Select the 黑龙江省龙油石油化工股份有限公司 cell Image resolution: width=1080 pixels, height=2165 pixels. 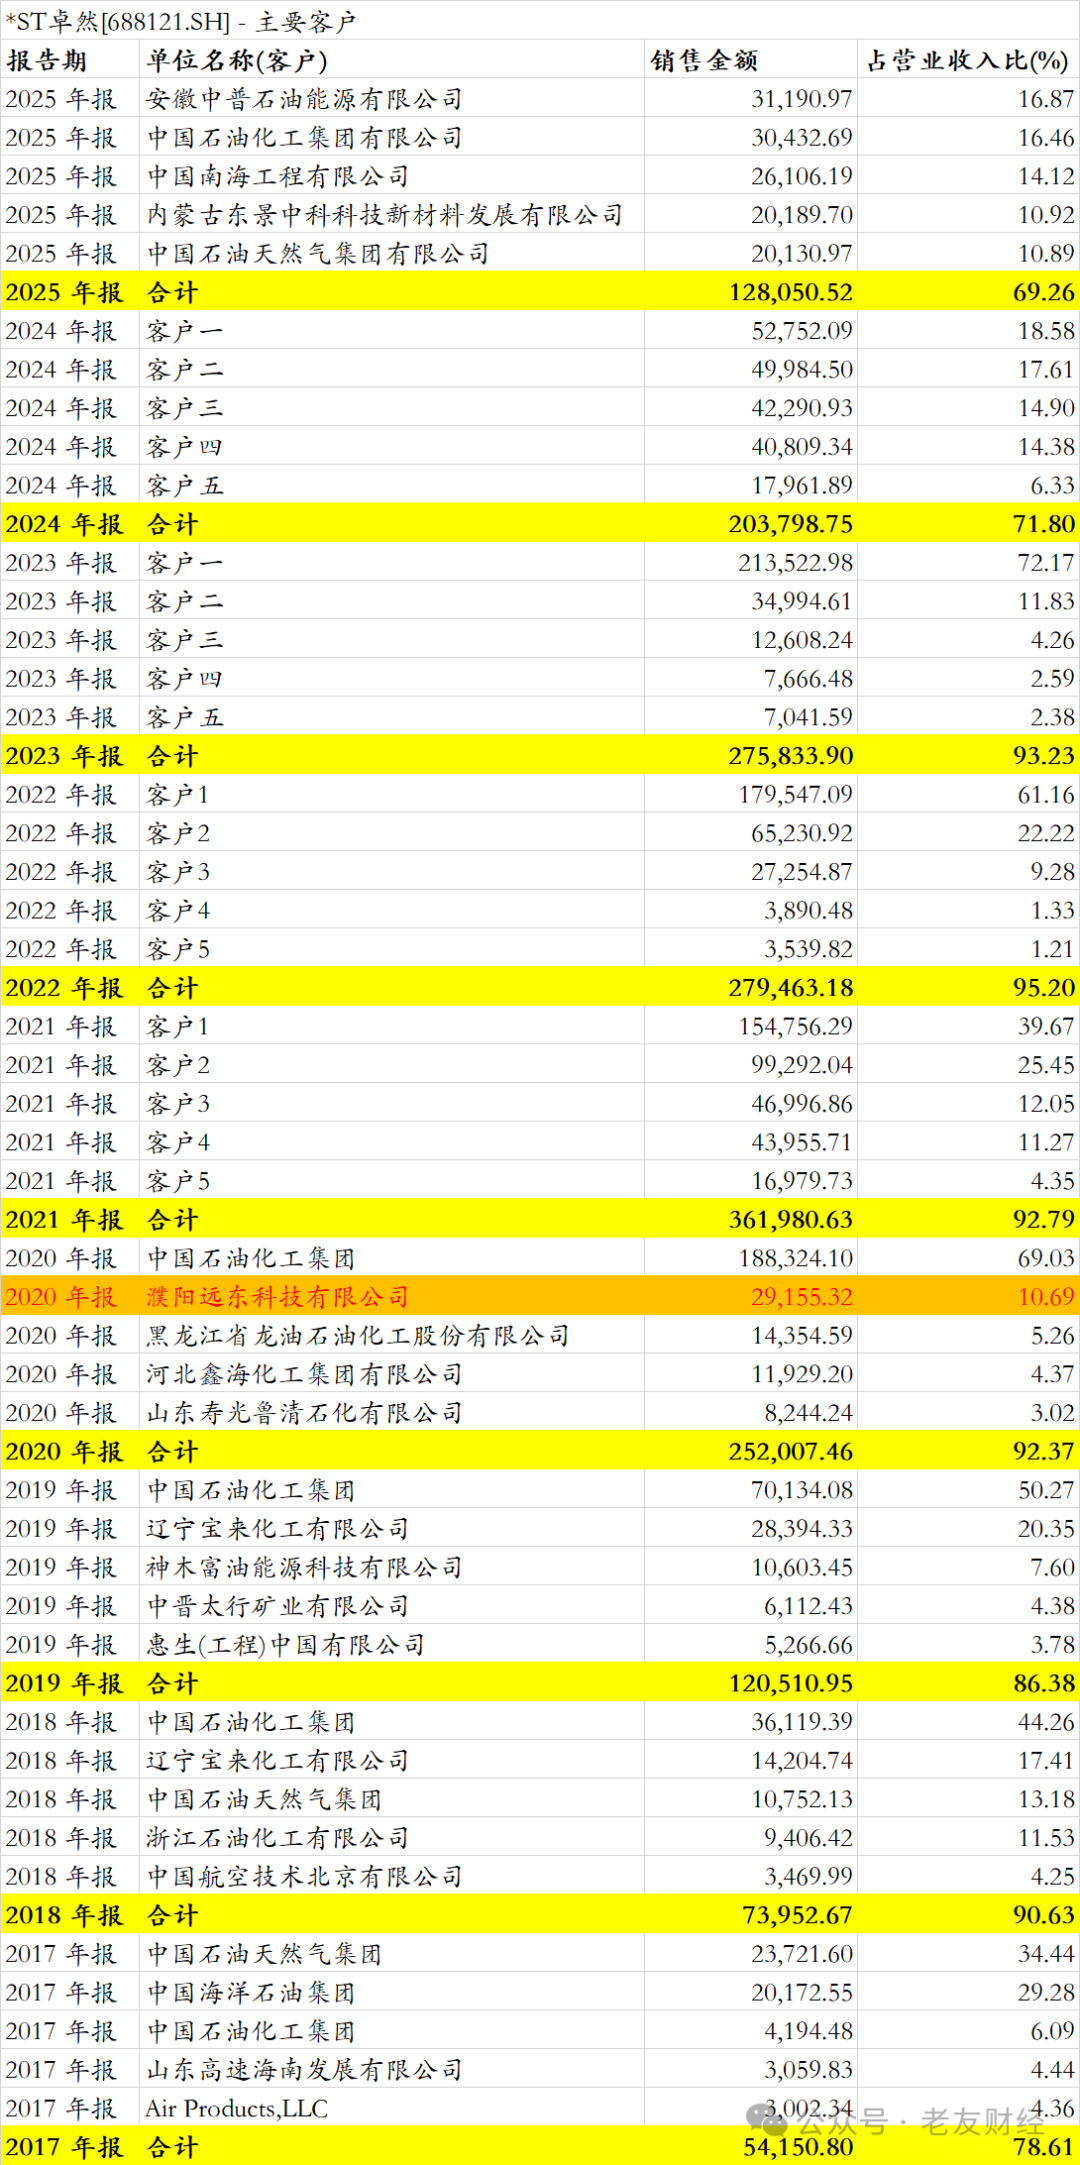(358, 1336)
